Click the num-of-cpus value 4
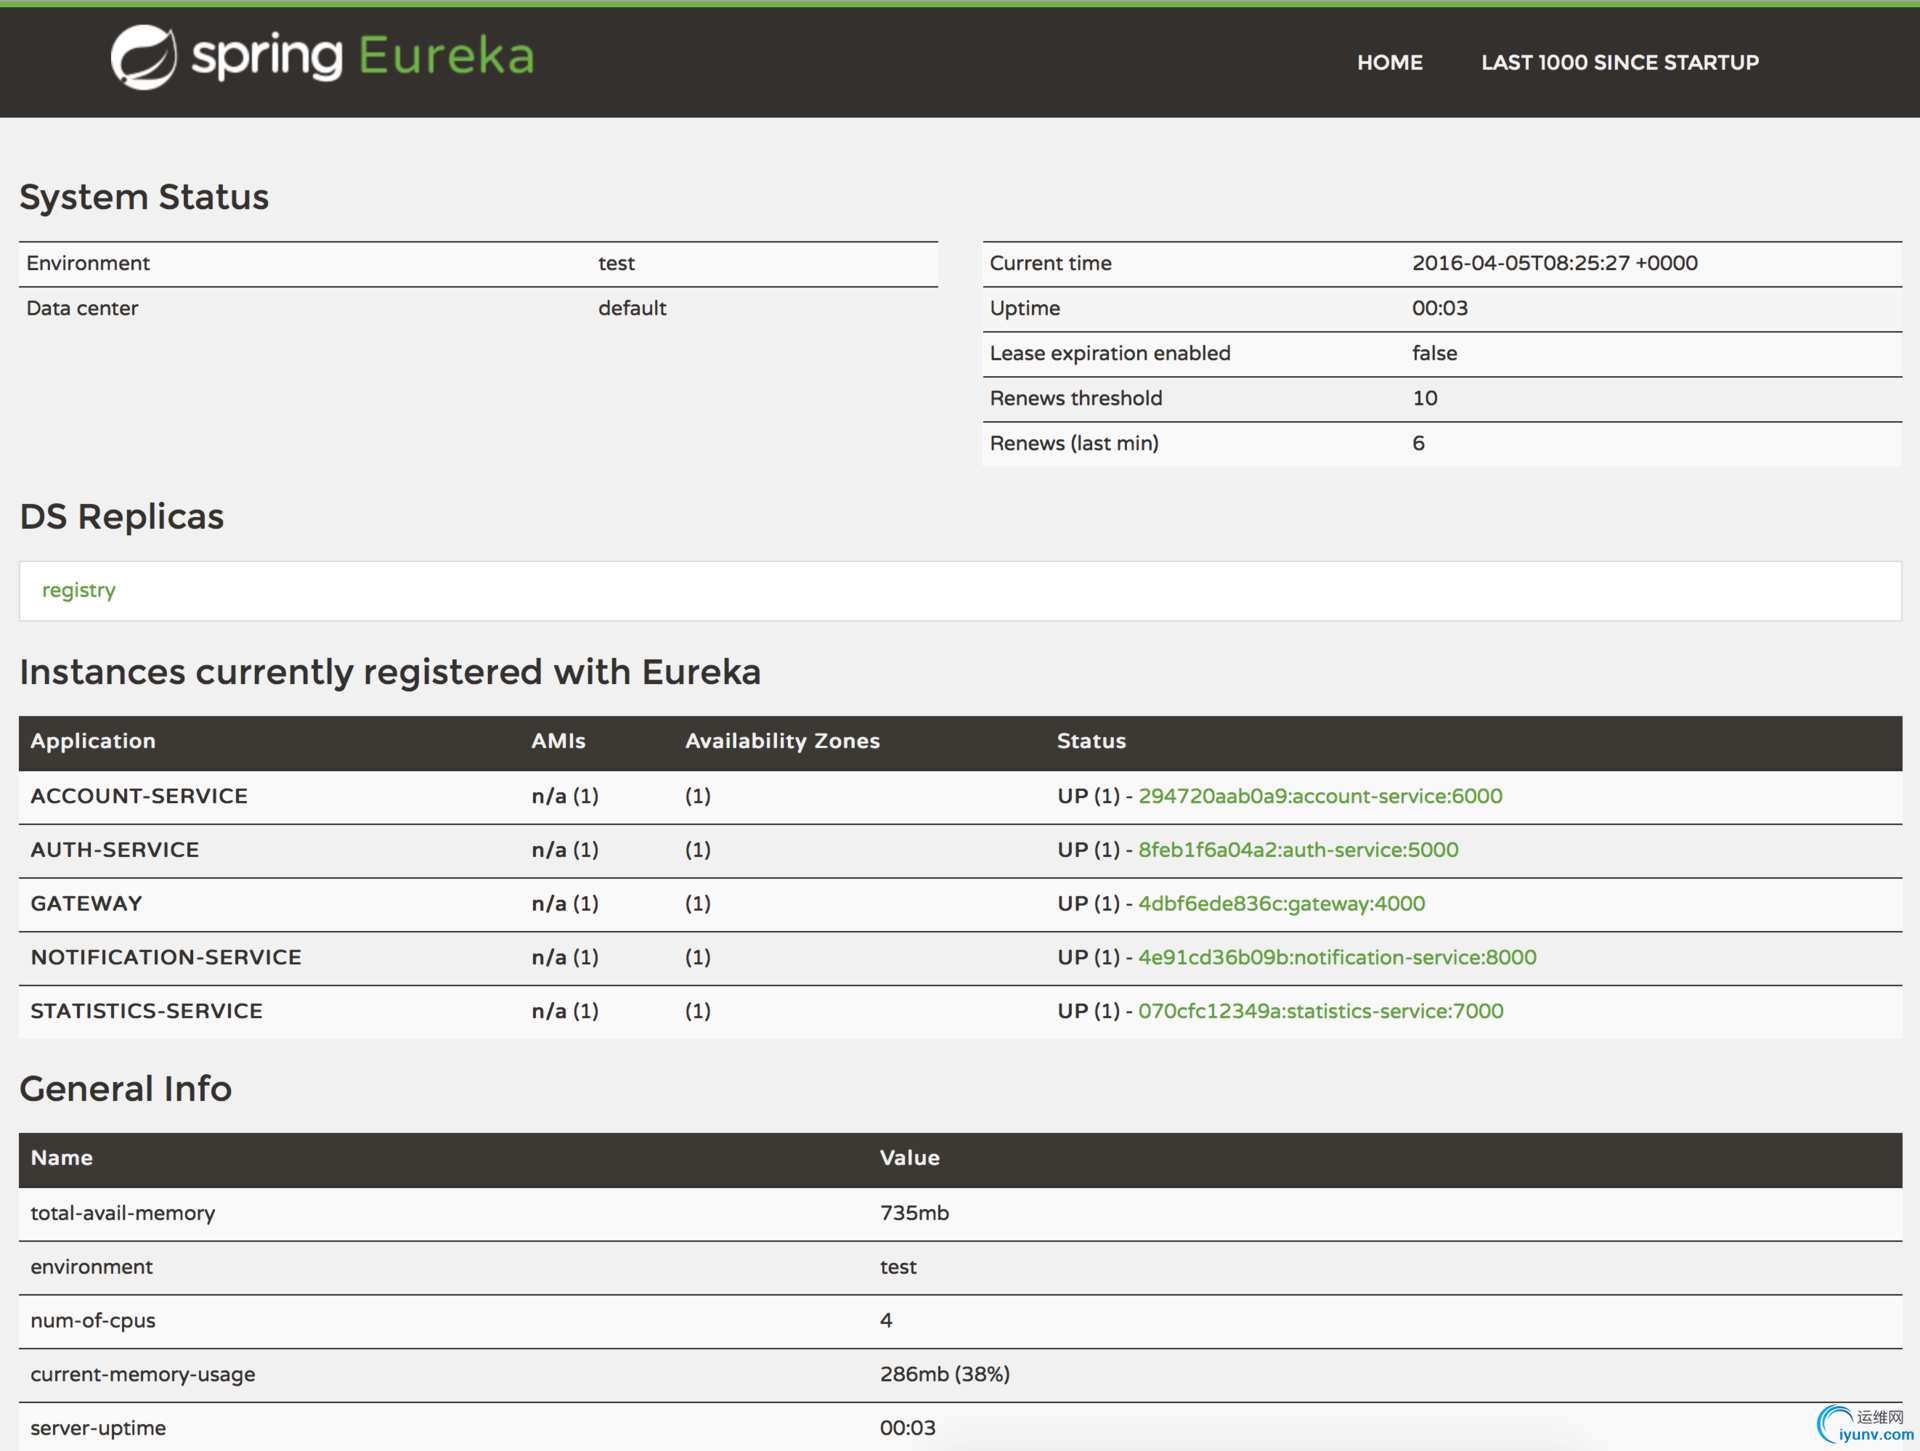1920x1451 pixels. click(x=886, y=1320)
